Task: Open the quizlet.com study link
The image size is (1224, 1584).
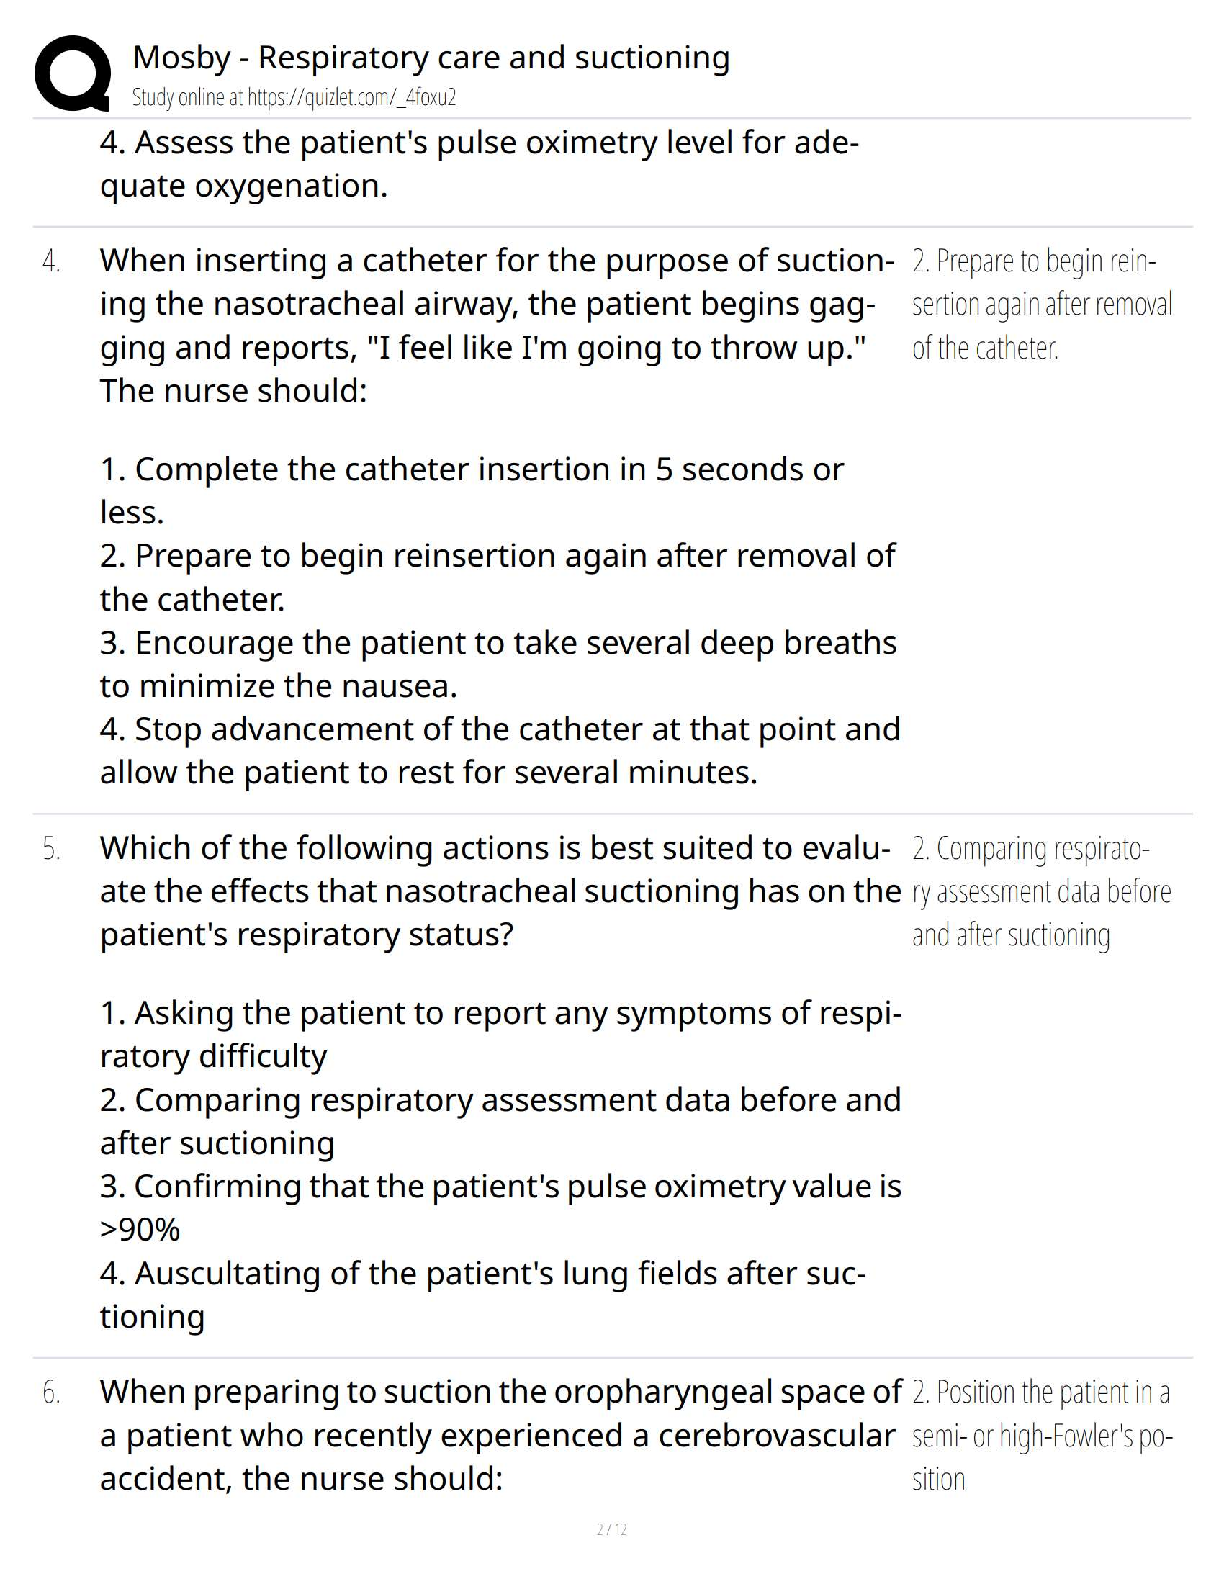Action: point(294,98)
